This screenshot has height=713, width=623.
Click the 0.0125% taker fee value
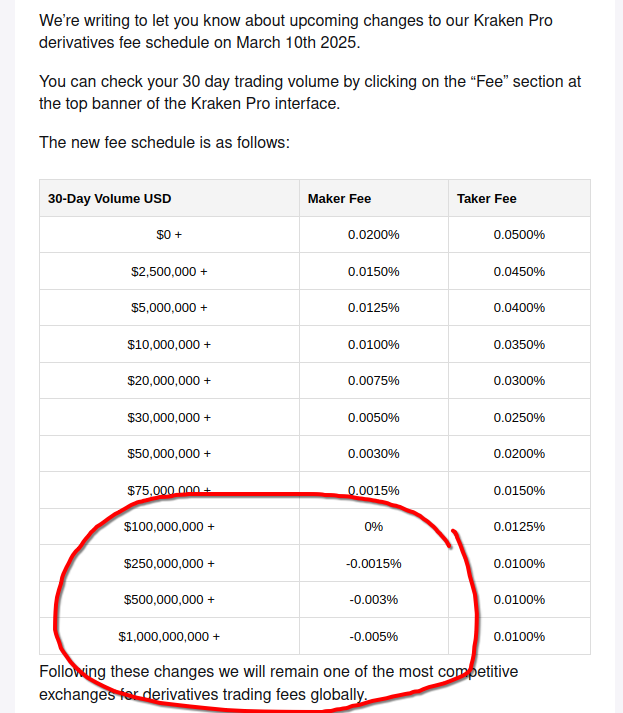[519, 527]
